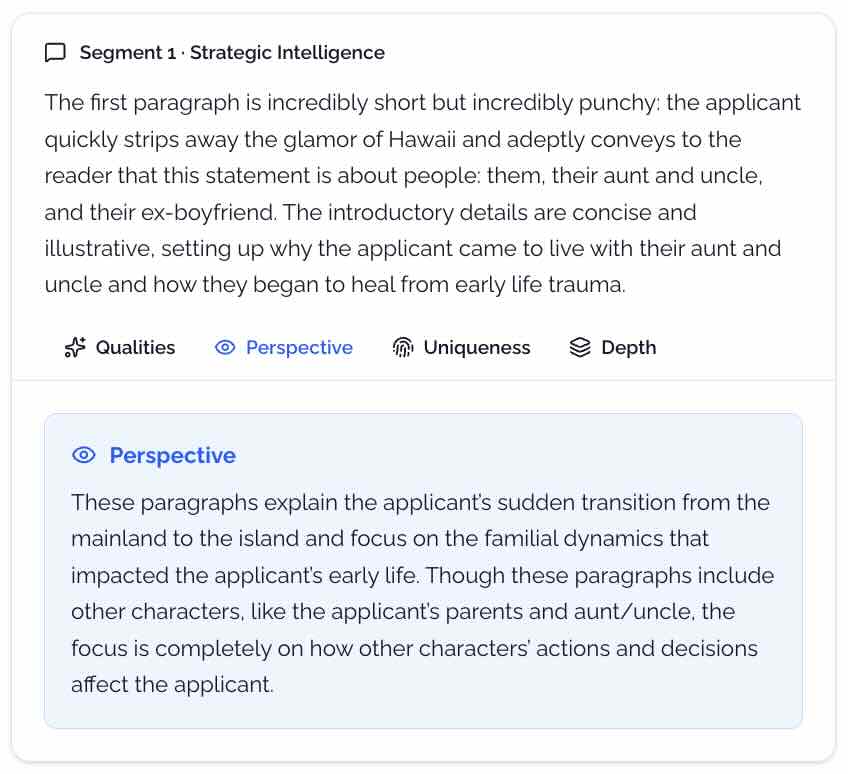848x774 pixels.
Task: Click the fingerprint Uniqueness category icon
Action: (x=403, y=347)
